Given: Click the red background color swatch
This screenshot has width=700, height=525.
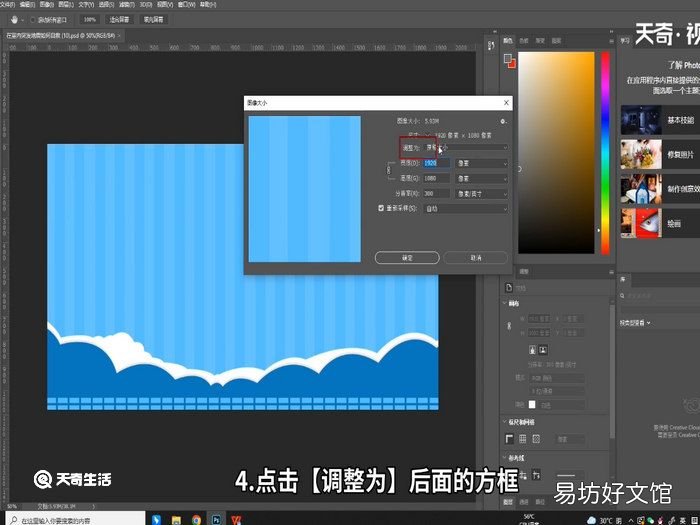Looking at the screenshot, I should (512, 63).
